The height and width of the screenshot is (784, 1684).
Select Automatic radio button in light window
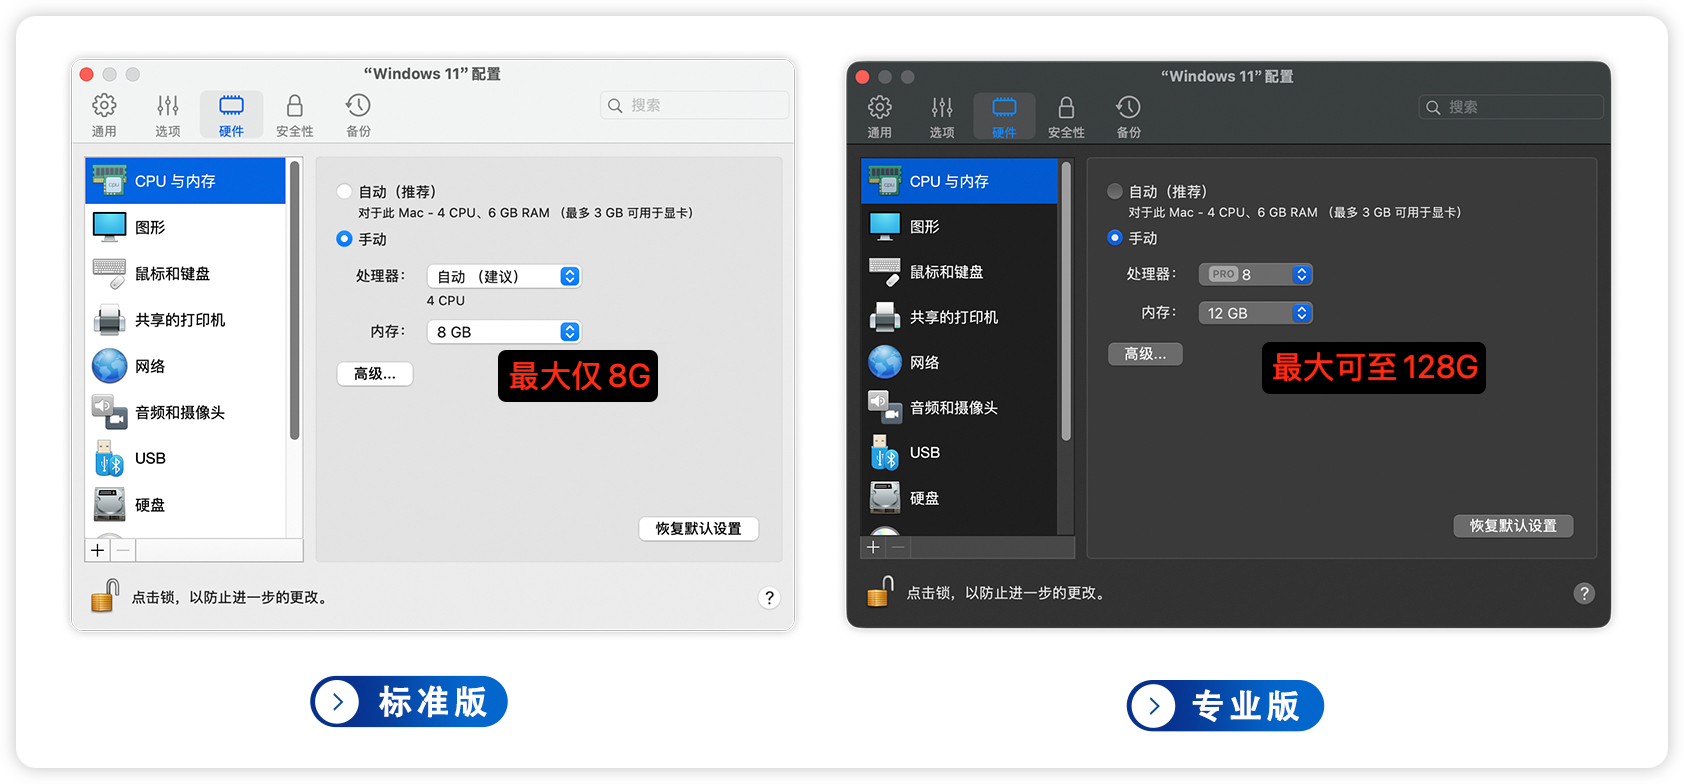pyautogui.click(x=345, y=191)
